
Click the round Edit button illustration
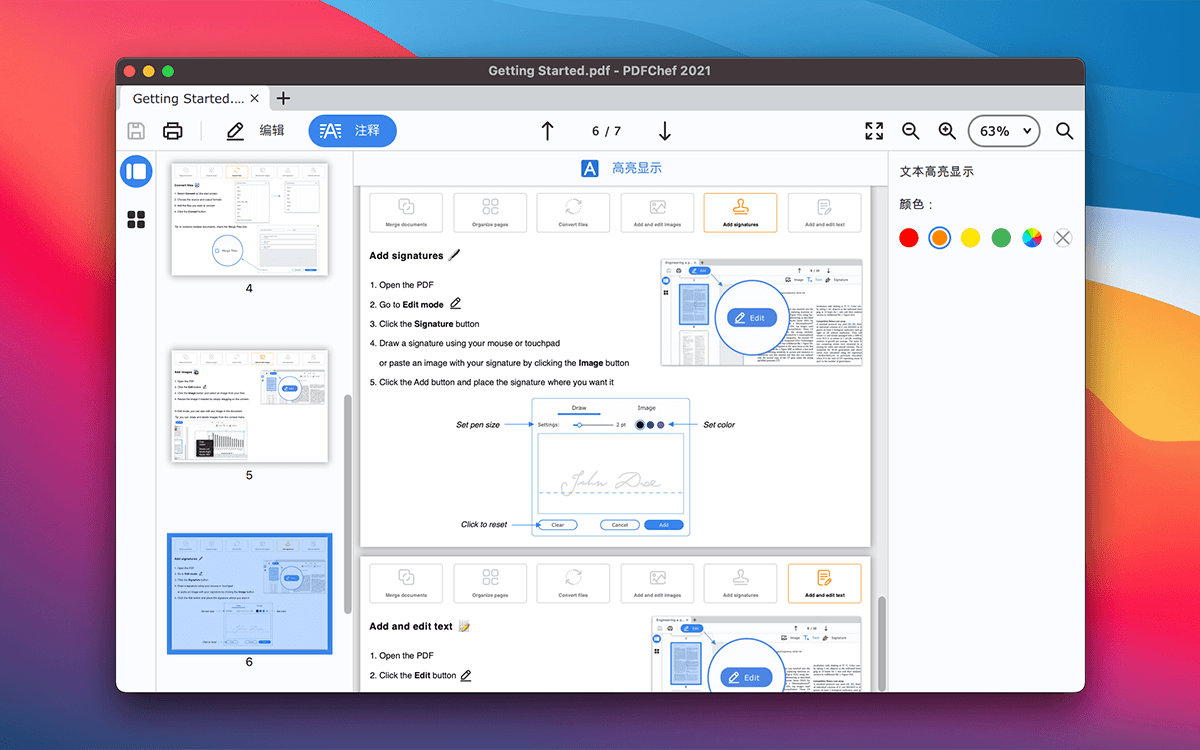pos(751,317)
